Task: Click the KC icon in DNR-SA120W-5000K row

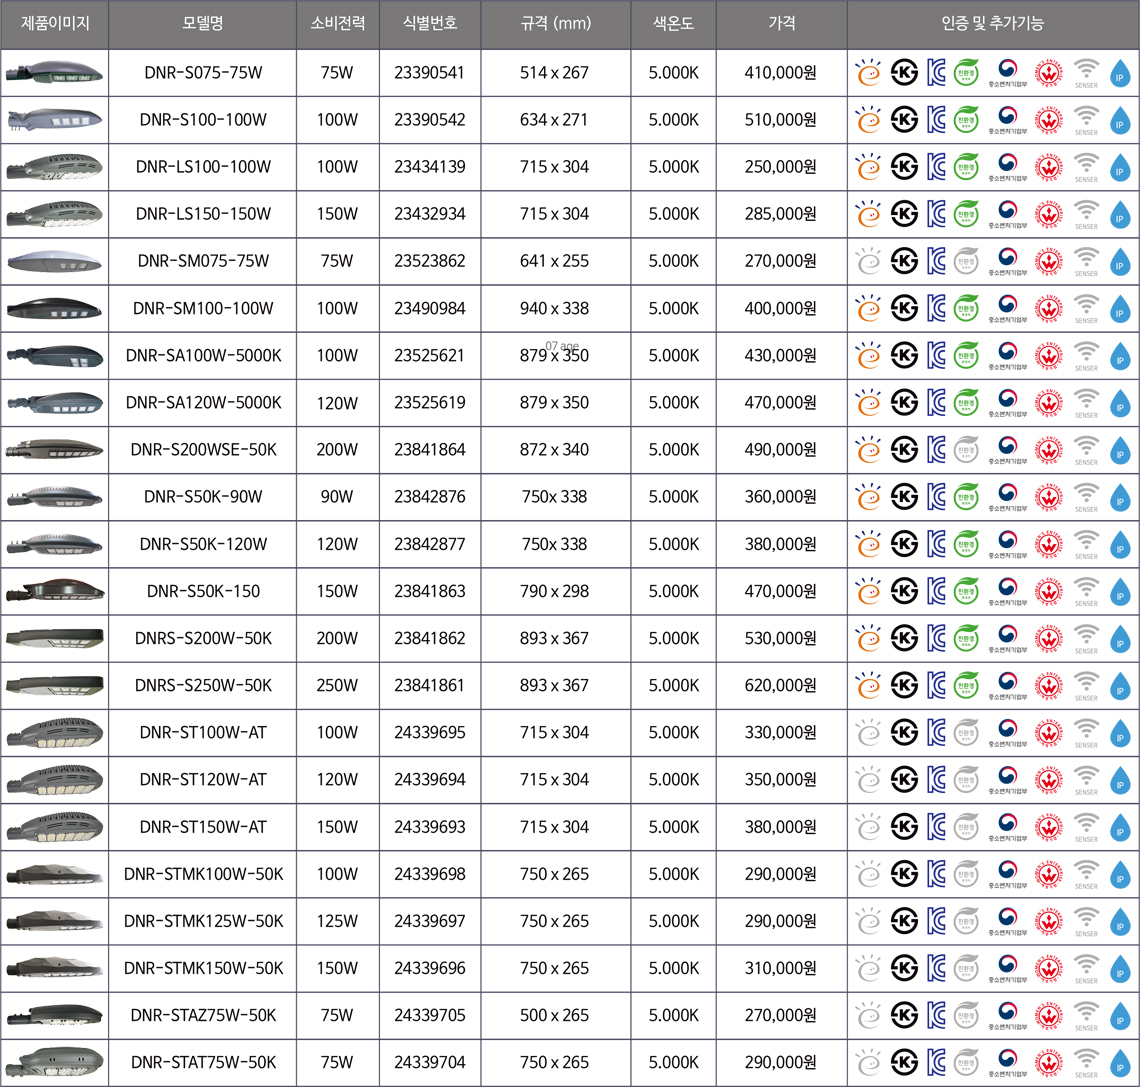Action: pos(936,403)
